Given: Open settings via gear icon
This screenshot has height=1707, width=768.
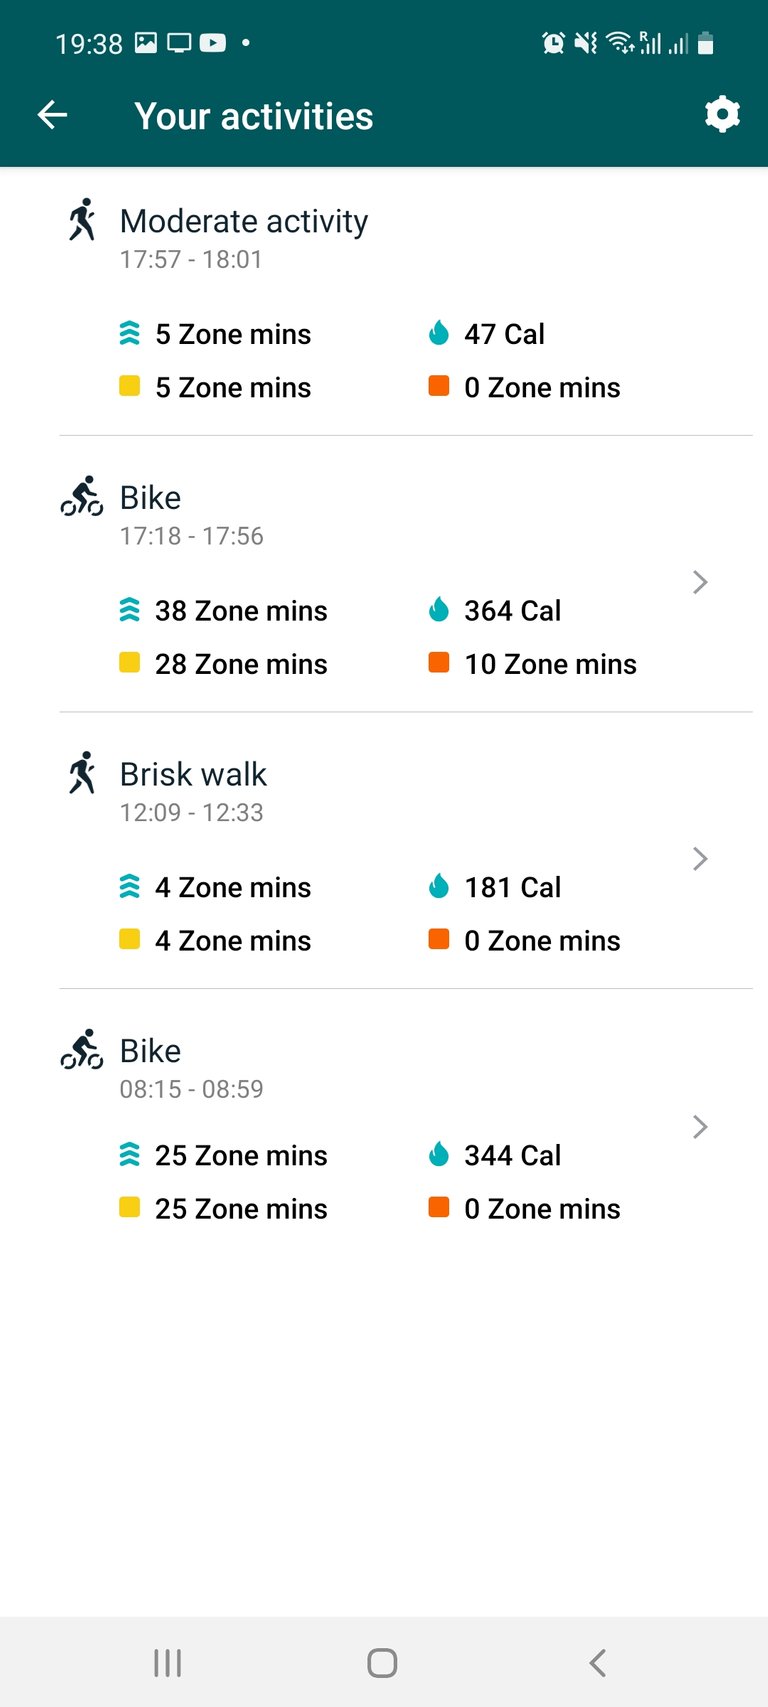Looking at the screenshot, I should (722, 115).
